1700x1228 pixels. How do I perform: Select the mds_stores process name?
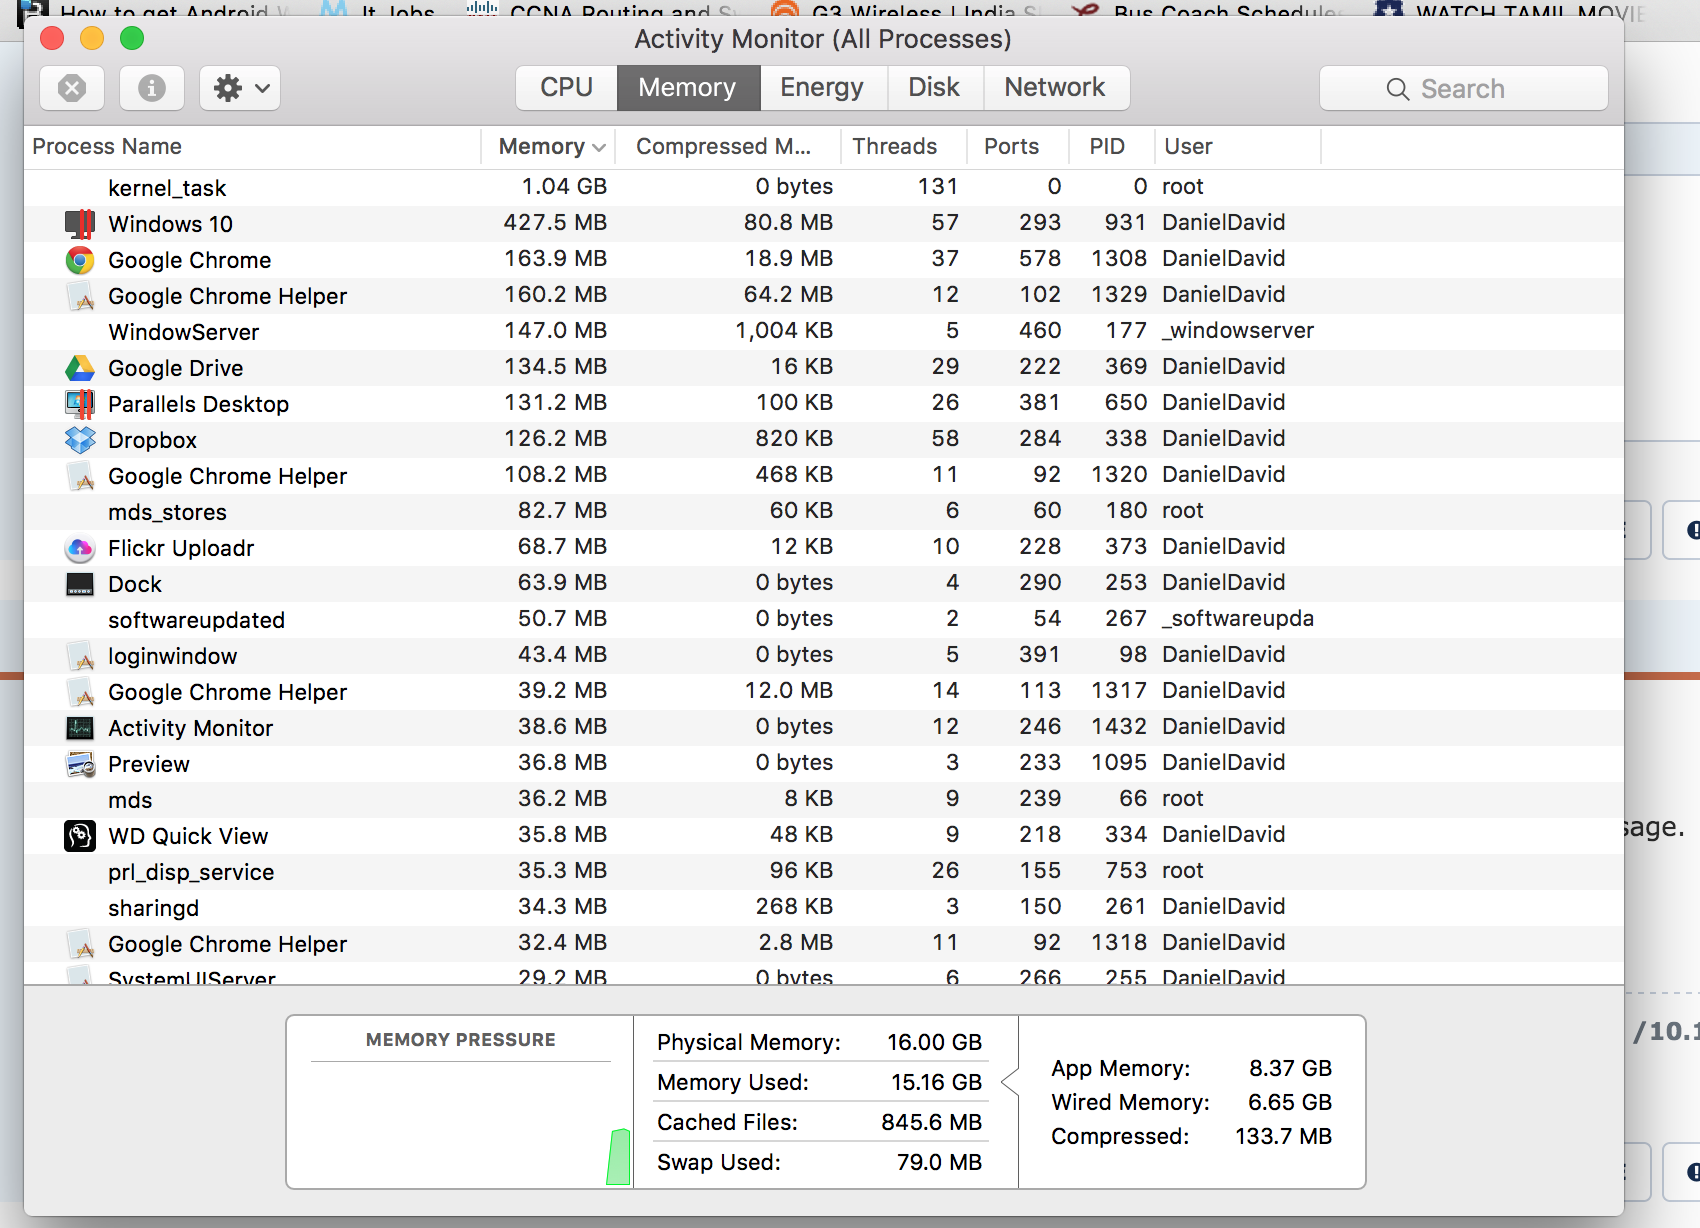point(167,512)
